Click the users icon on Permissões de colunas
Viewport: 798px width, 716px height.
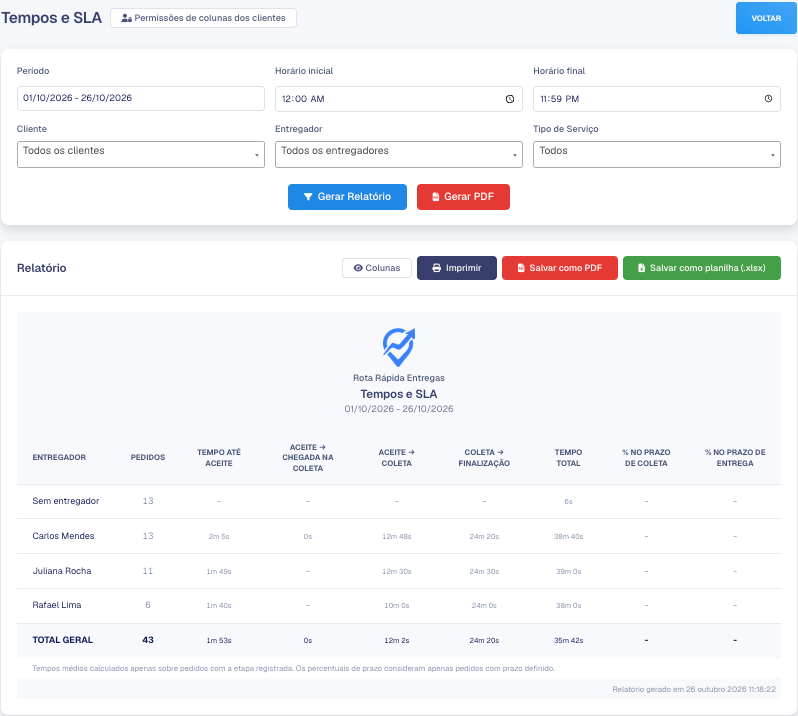(126, 18)
